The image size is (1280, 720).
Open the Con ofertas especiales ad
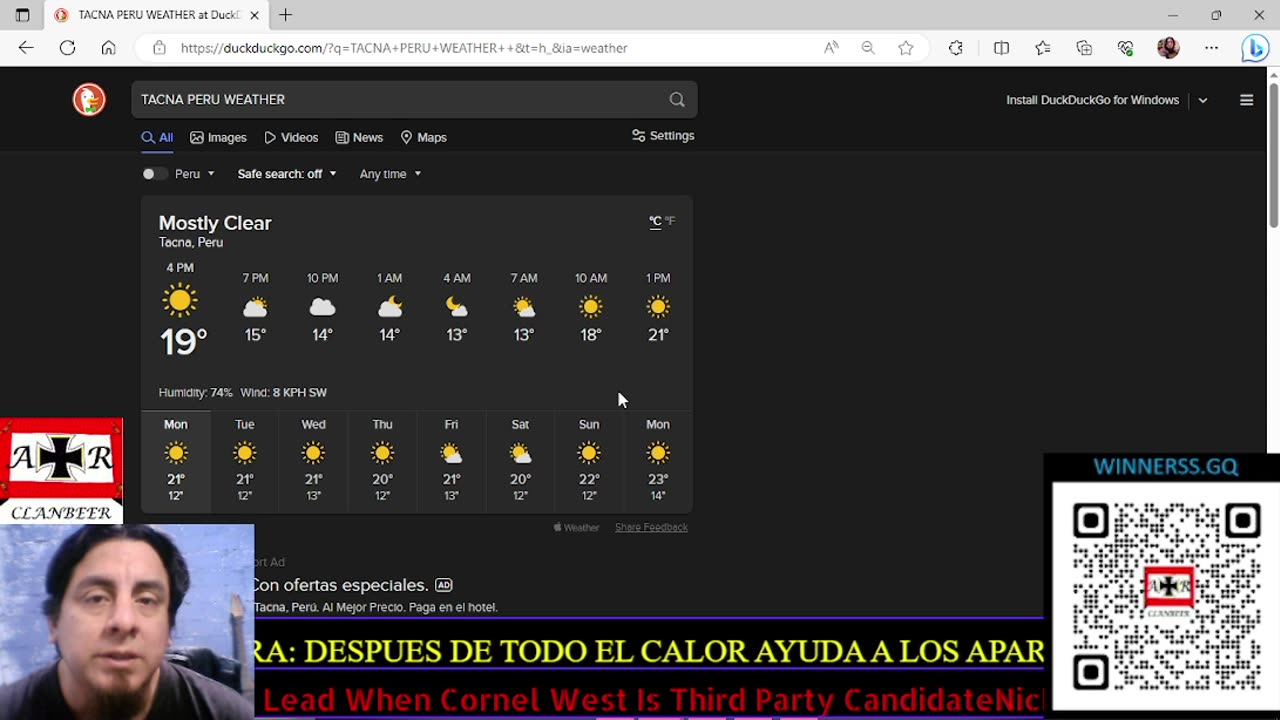340,585
